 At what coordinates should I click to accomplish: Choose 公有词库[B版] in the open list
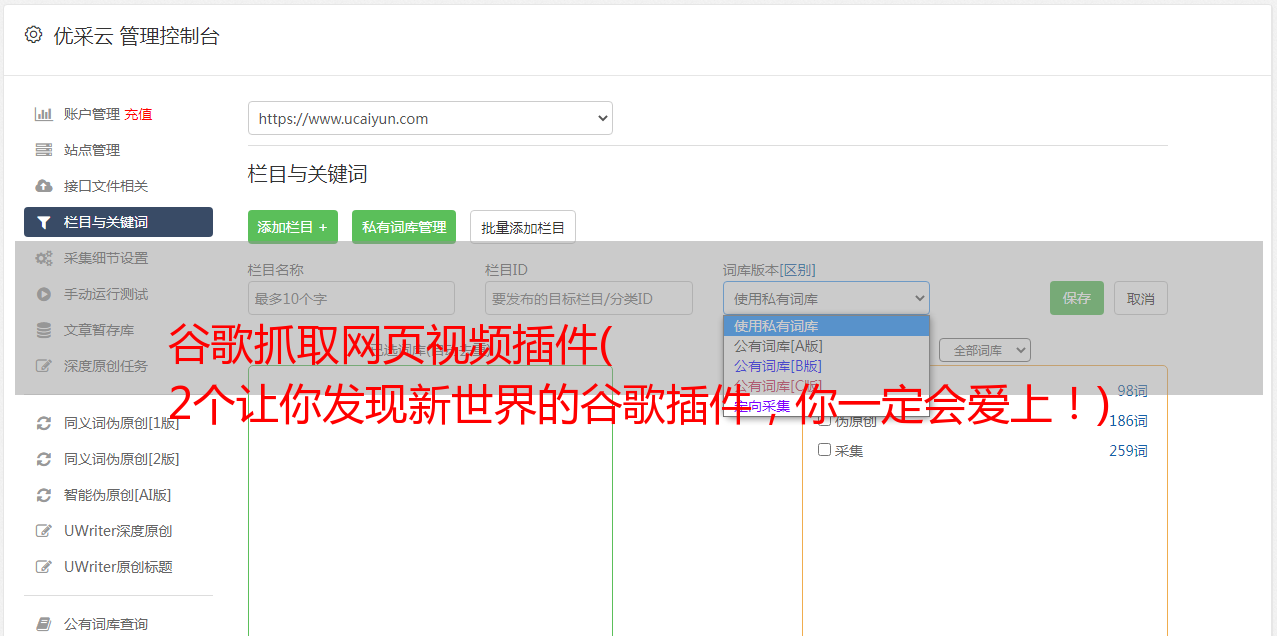pos(826,366)
